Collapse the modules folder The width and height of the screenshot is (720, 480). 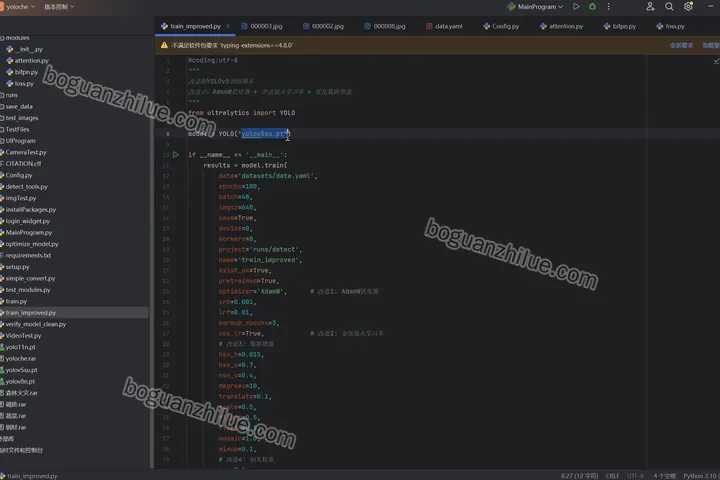click(15, 38)
